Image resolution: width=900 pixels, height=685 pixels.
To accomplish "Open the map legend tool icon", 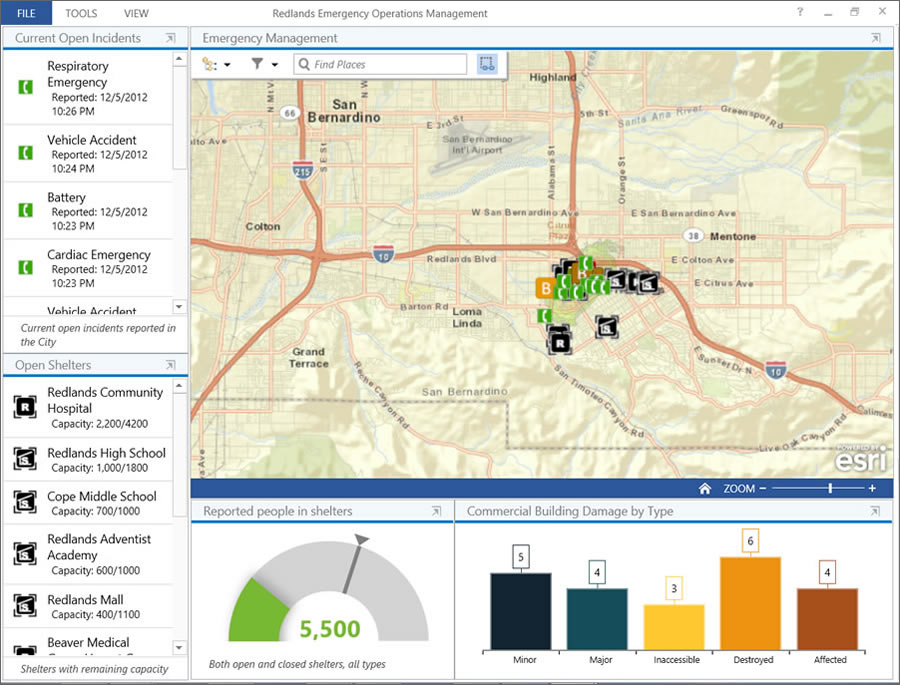I will pyautogui.click(x=211, y=63).
